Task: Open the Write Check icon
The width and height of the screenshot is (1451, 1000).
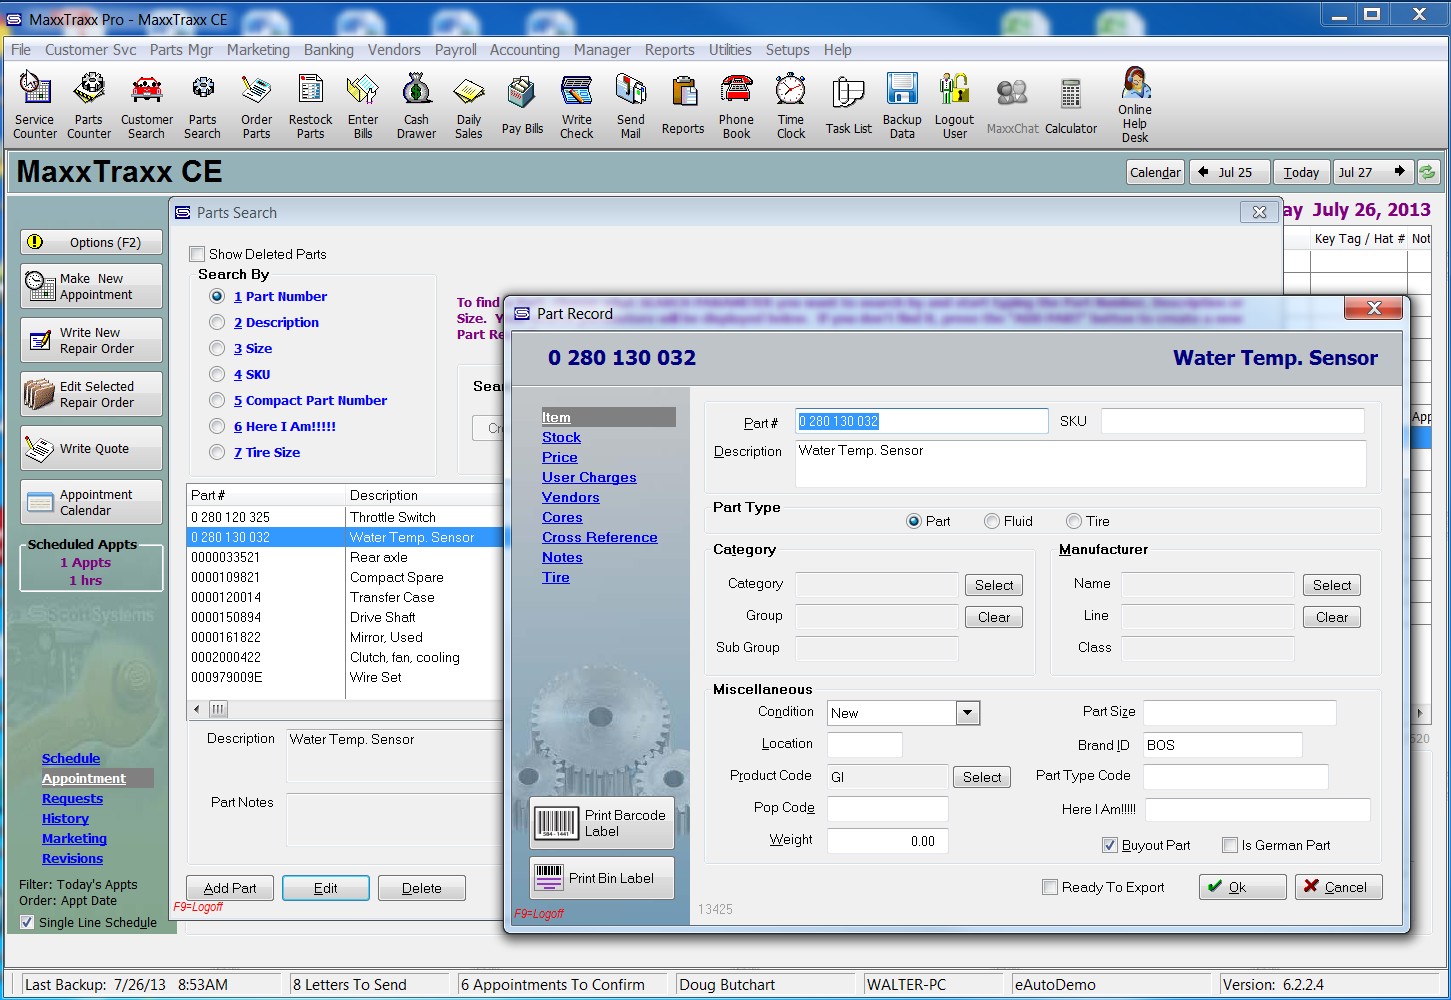Action: pyautogui.click(x=576, y=105)
